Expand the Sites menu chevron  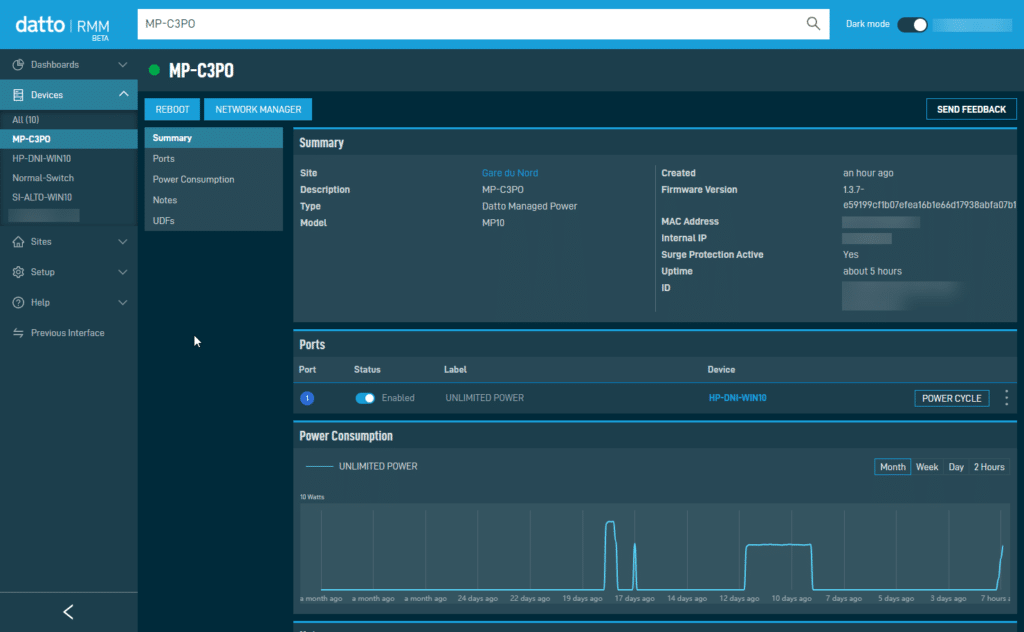(123, 242)
